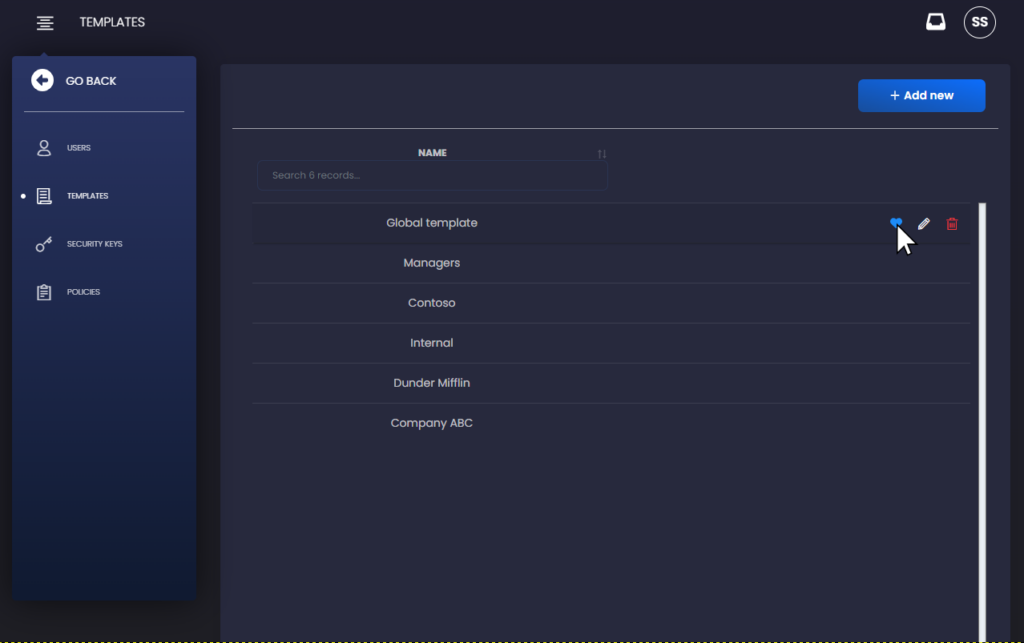The height and width of the screenshot is (643, 1024).
Task: Select the Managers template row
Action: point(611,263)
